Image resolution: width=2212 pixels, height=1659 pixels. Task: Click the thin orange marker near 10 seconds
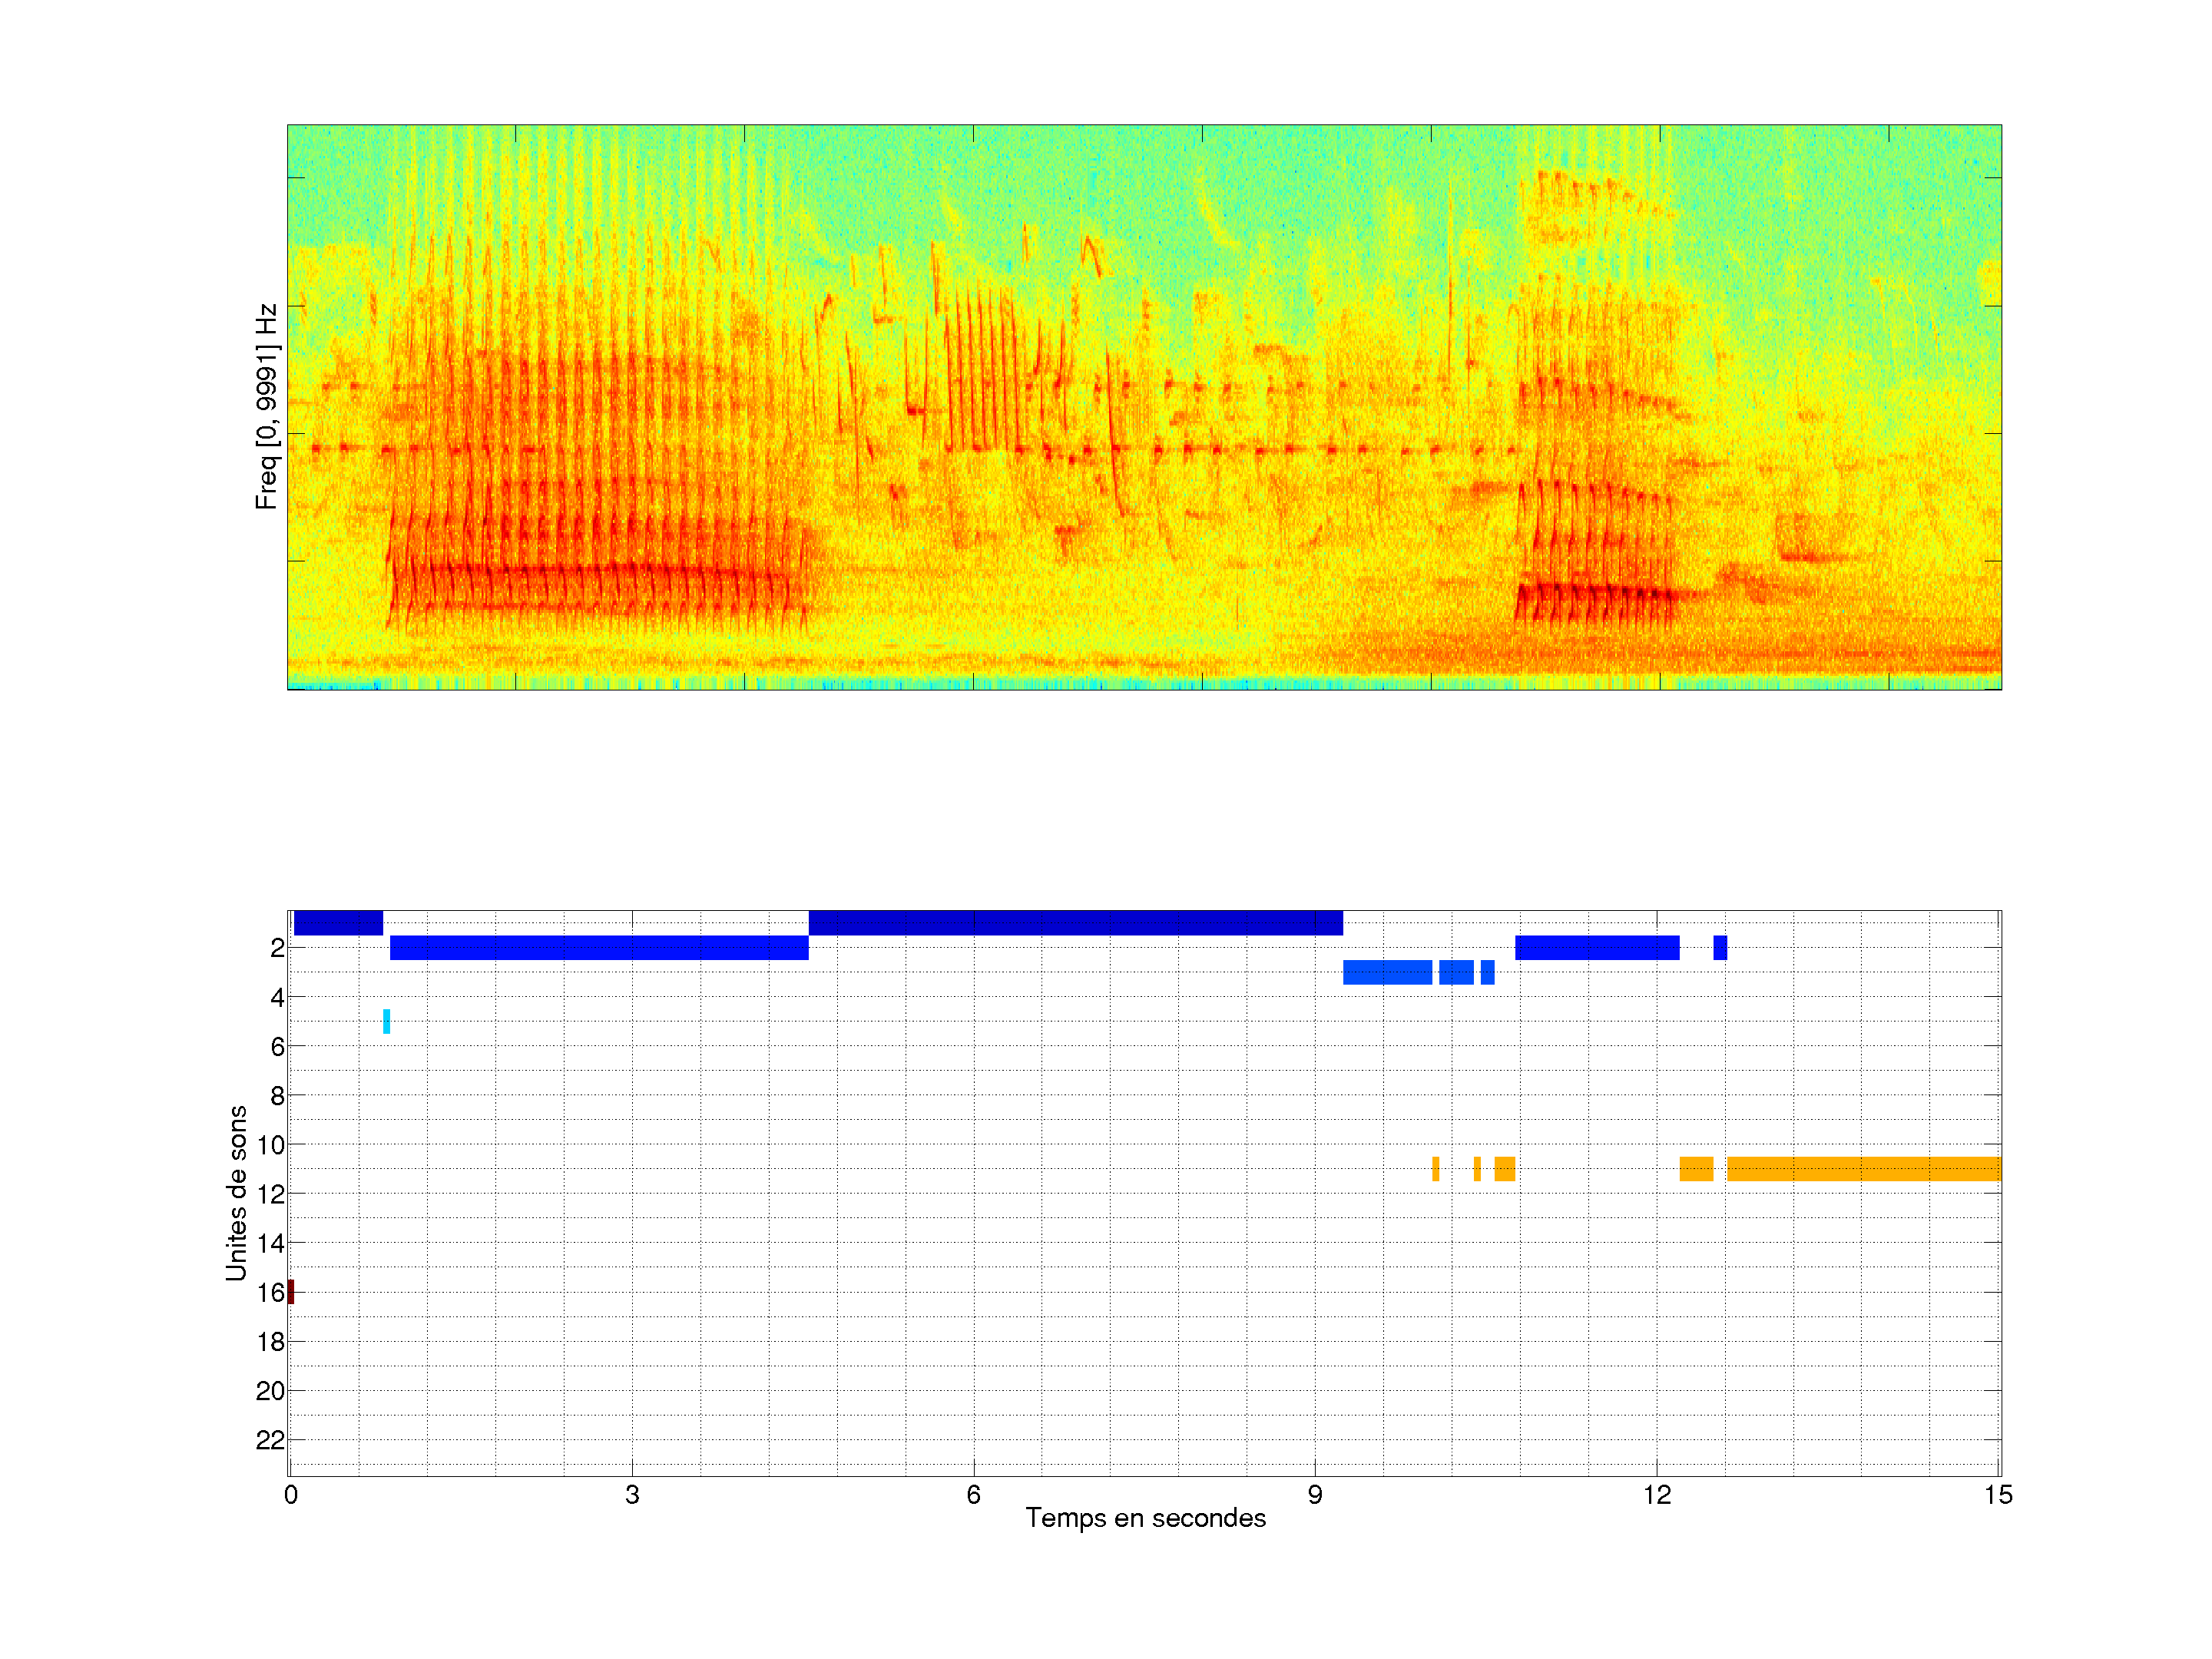point(1436,1169)
